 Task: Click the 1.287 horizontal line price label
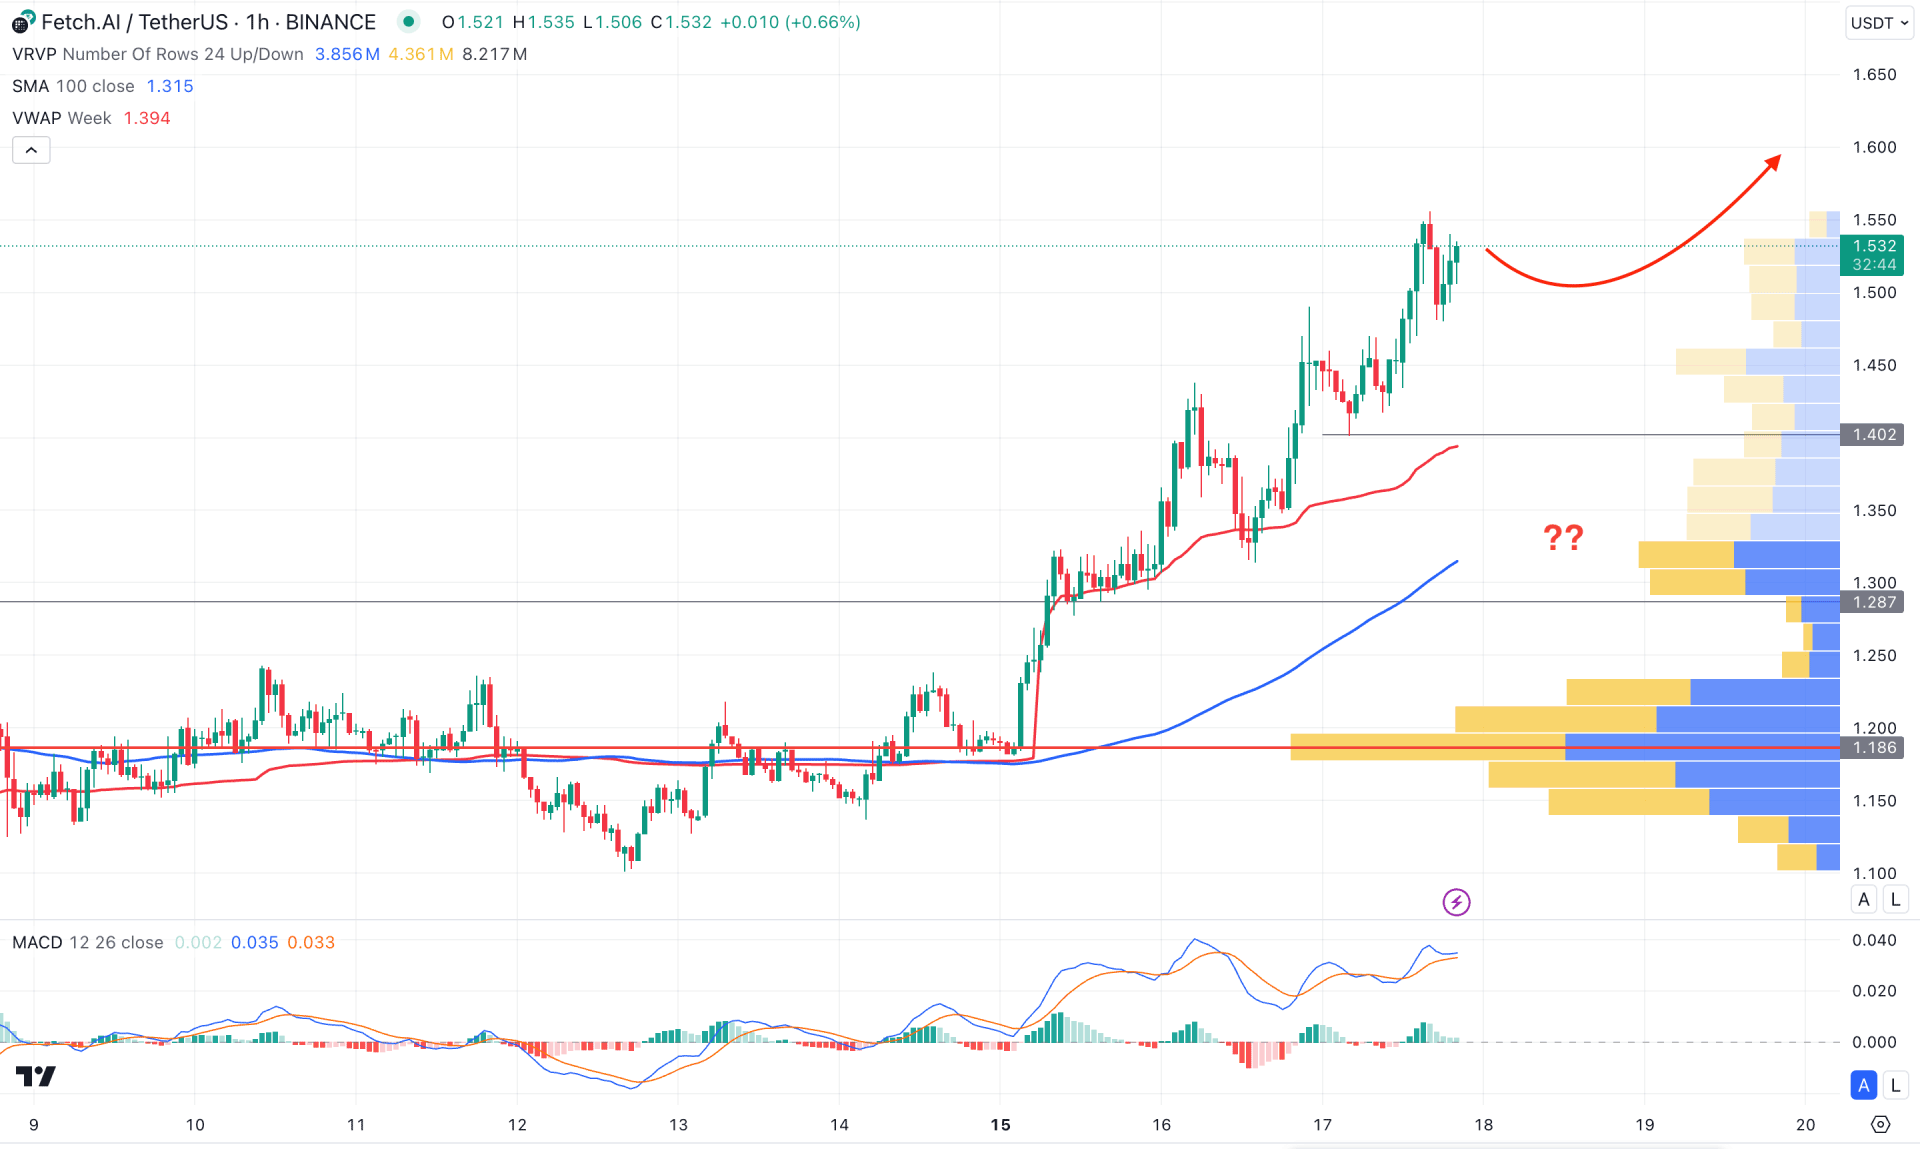pyautogui.click(x=1872, y=602)
